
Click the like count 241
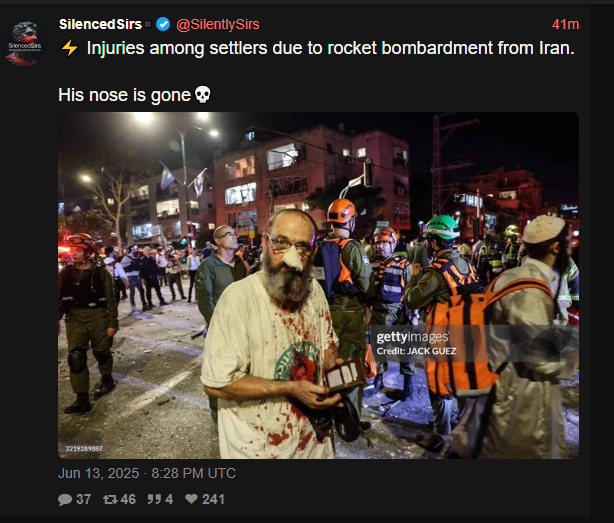coord(213,499)
